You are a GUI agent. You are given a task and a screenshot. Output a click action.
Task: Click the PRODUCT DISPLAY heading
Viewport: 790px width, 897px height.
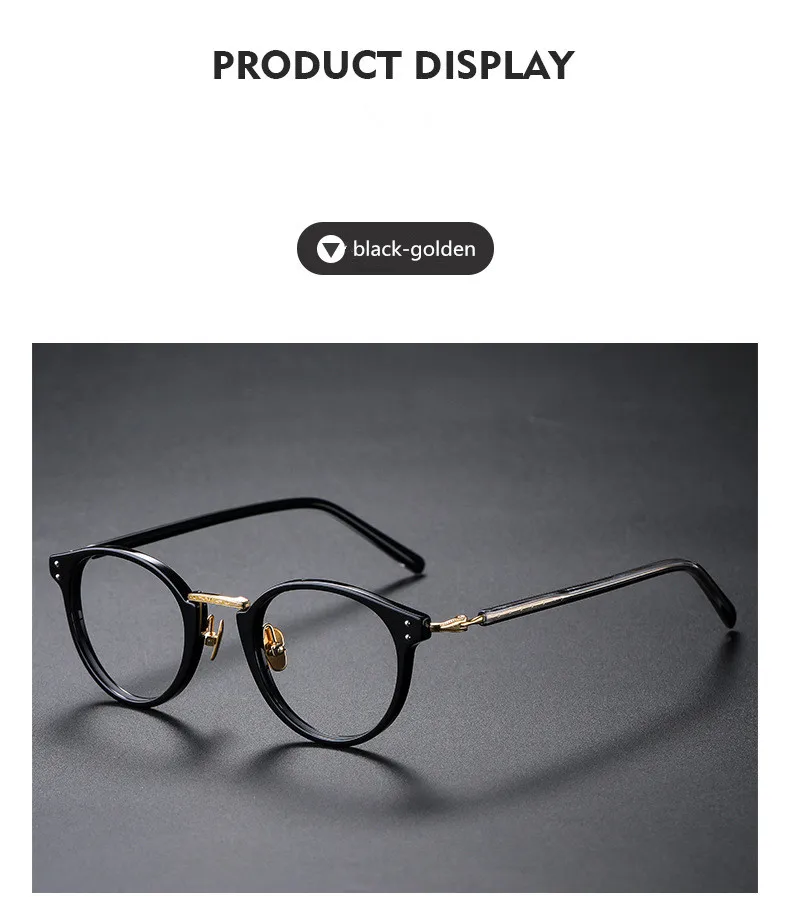tap(393, 65)
